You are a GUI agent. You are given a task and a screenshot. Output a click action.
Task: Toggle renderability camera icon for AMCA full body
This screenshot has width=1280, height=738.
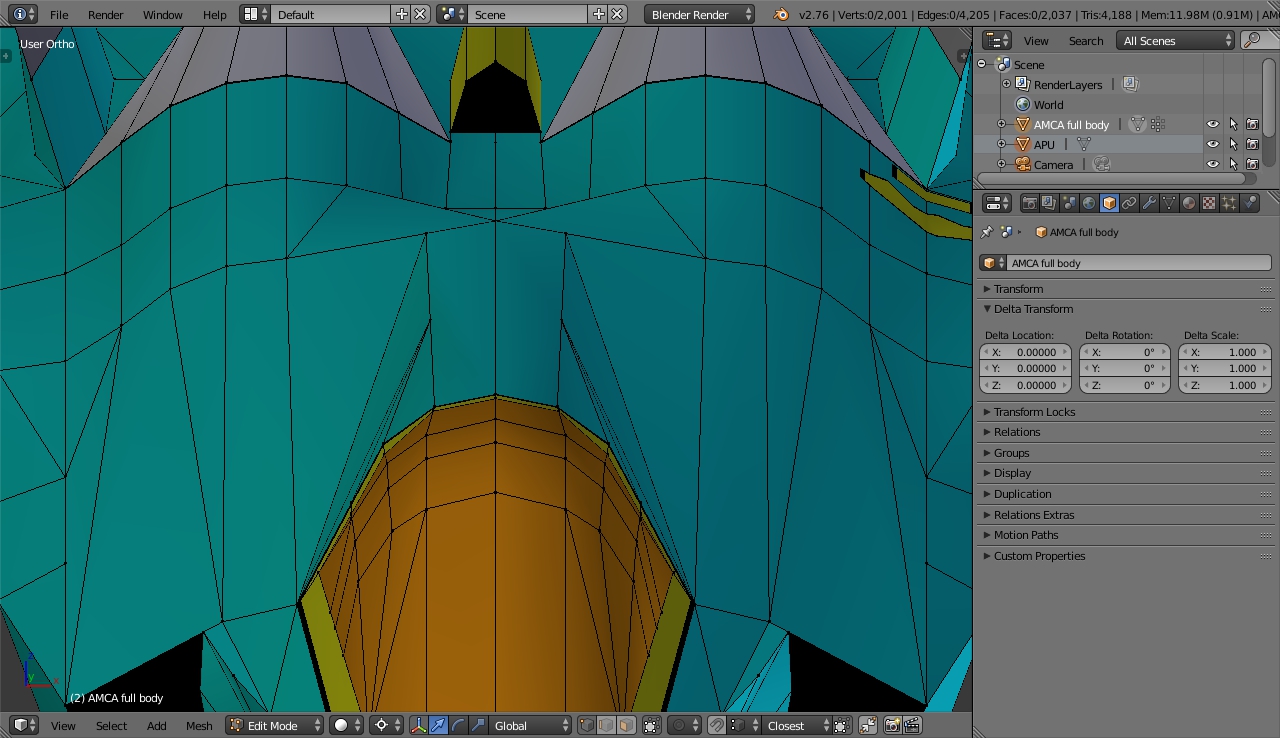(1252, 124)
